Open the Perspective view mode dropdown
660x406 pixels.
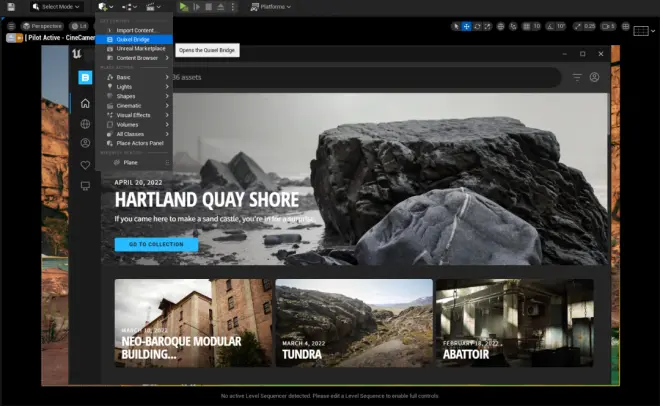click(x=43, y=26)
